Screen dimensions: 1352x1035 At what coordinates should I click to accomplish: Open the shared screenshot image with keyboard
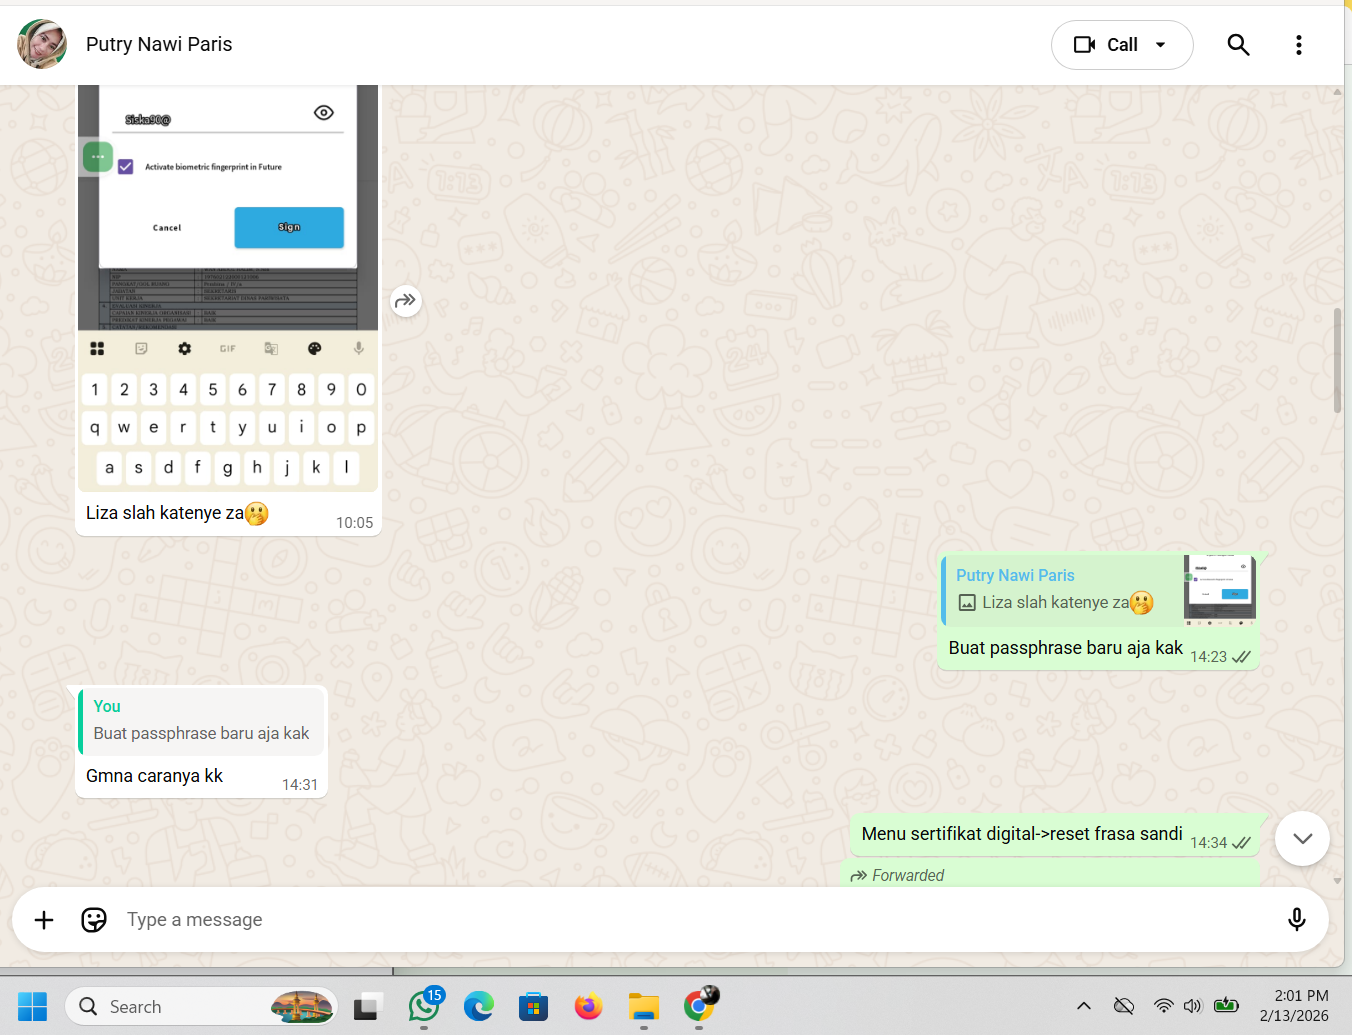pos(228,290)
